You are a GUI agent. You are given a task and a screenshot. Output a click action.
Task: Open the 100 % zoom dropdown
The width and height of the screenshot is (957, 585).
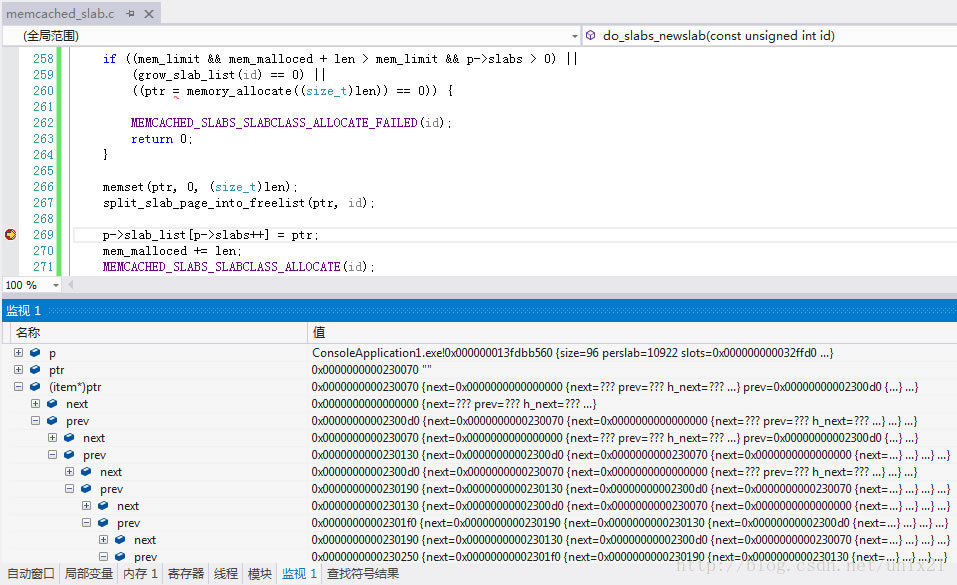(56, 285)
